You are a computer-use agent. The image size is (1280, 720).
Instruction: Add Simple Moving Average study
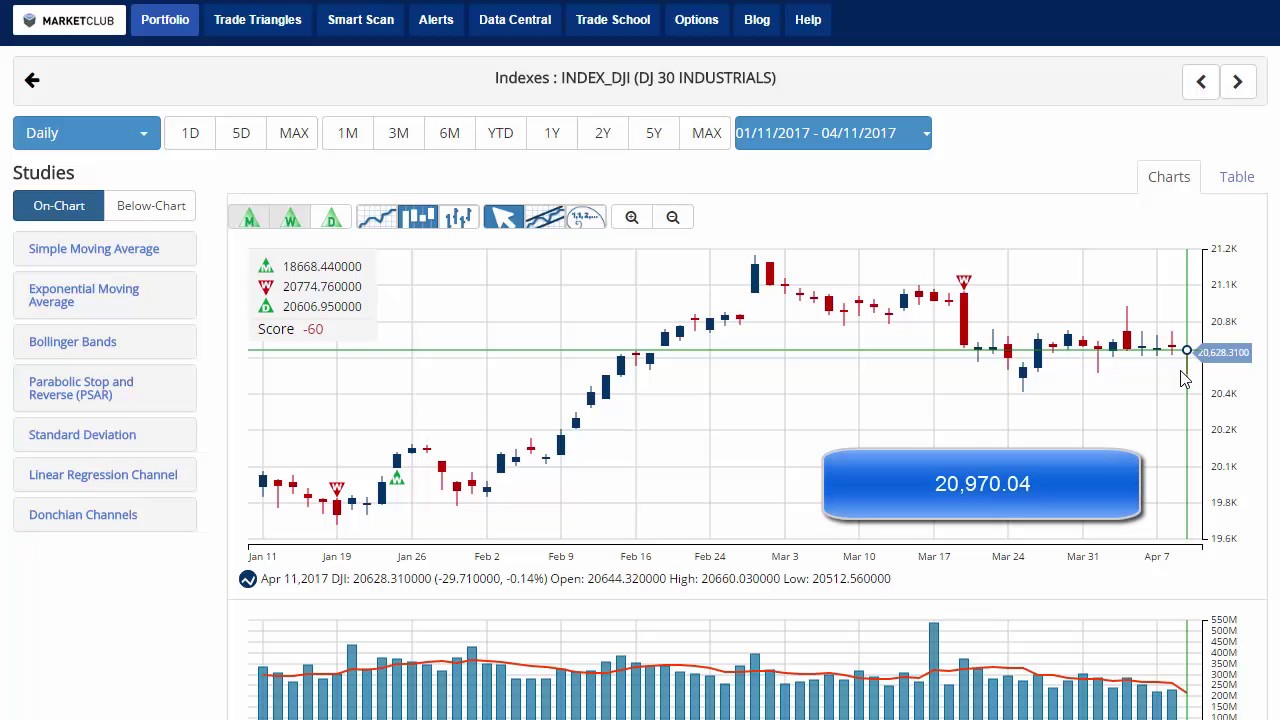[105, 249]
